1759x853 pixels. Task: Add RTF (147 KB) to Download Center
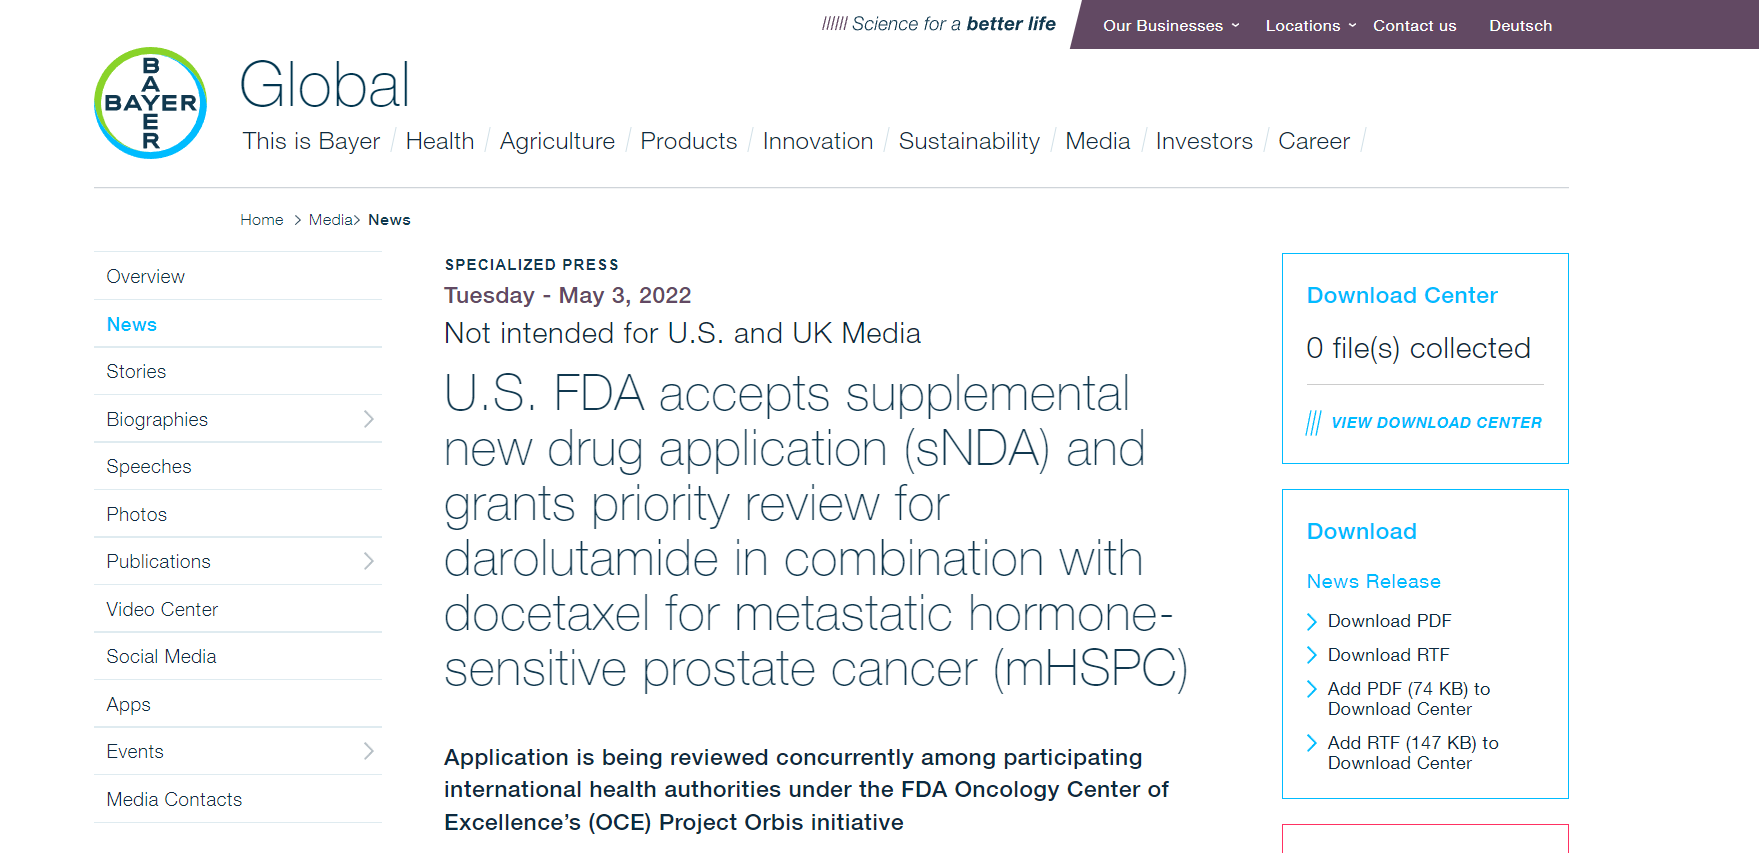(1412, 753)
